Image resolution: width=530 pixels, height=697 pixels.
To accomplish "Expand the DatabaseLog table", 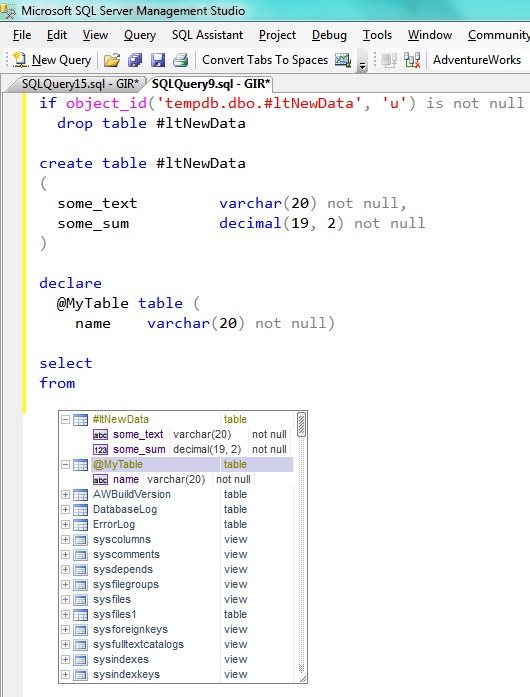I will [65, 509].
